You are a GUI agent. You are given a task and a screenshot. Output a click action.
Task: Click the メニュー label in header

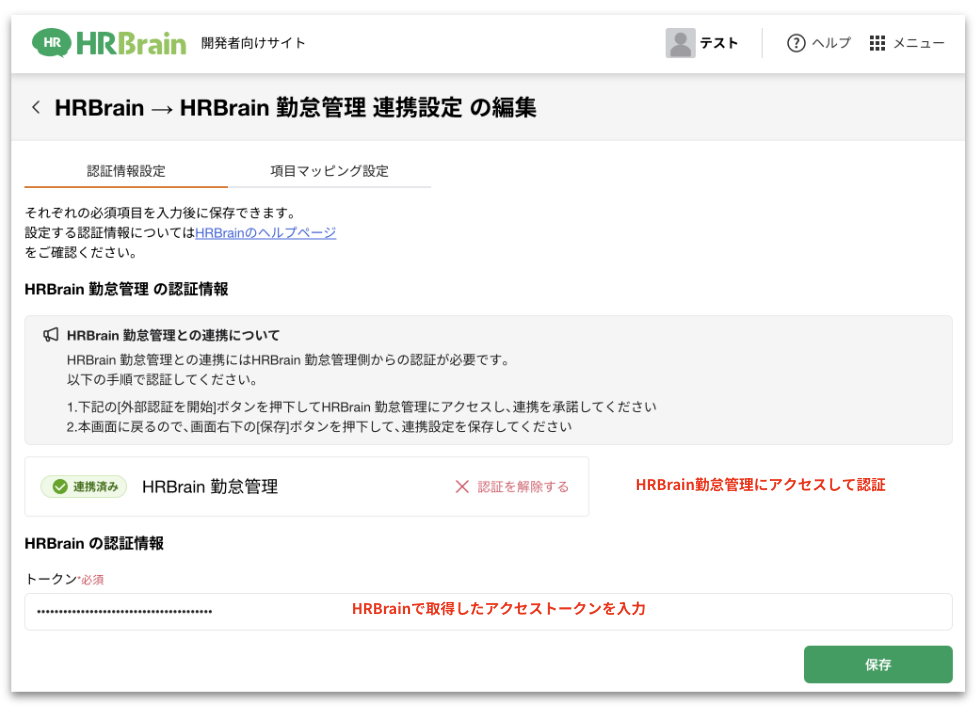coord(918,43)
